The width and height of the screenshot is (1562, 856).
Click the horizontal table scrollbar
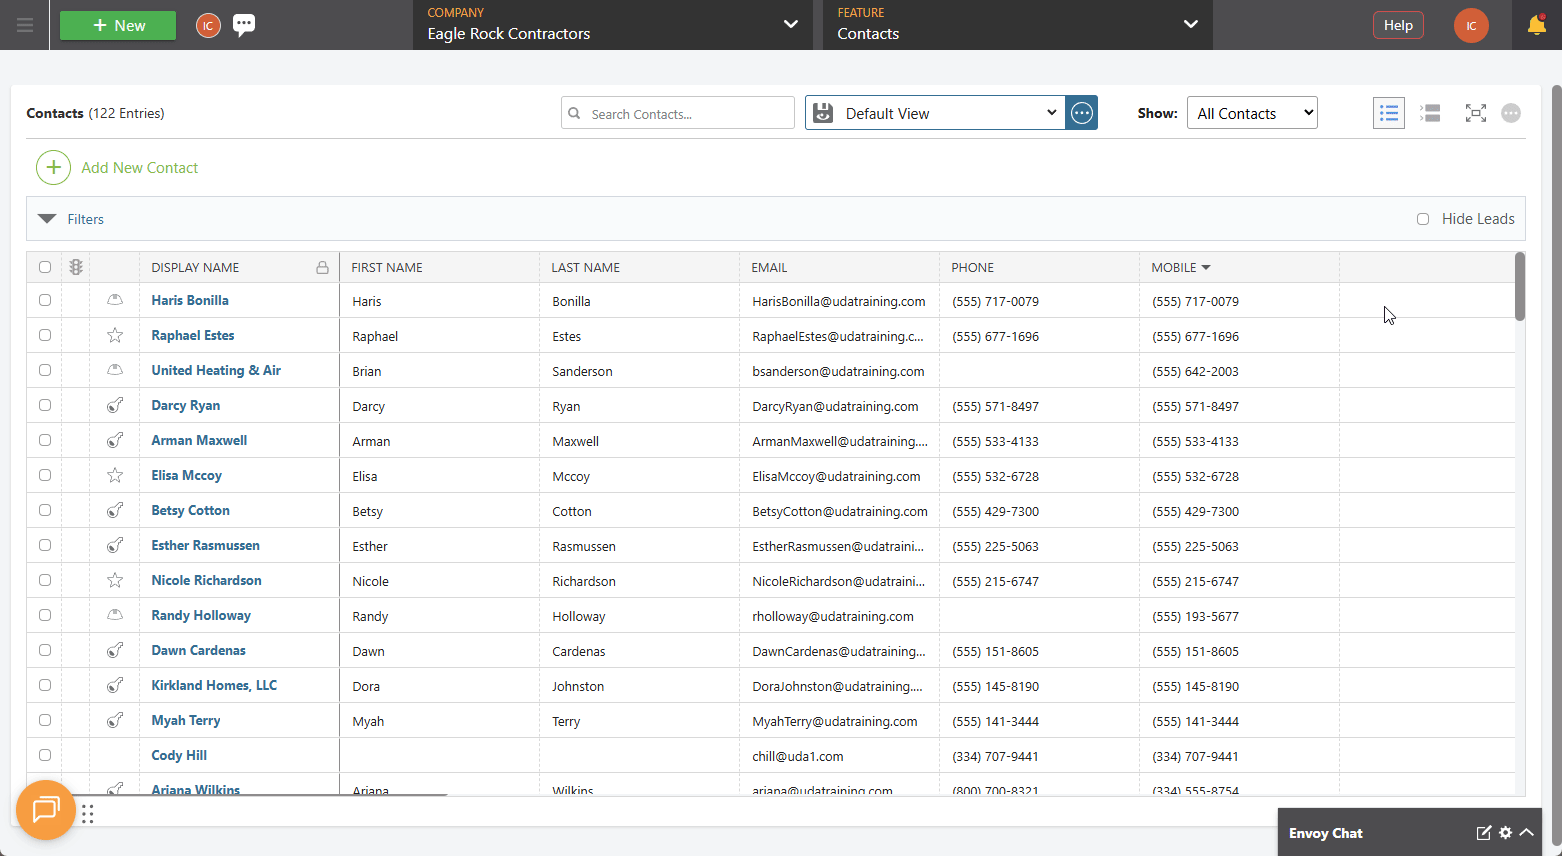(260, 795)
